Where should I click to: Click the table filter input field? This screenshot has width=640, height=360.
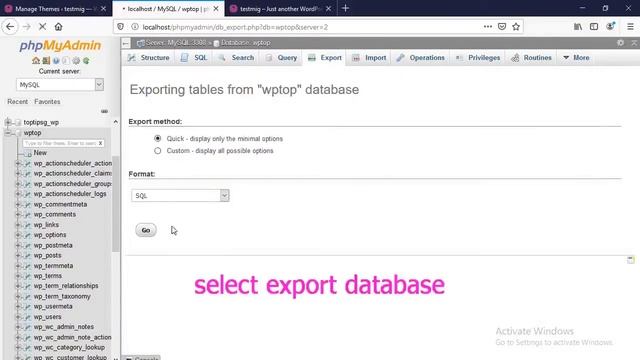point(60,143)
